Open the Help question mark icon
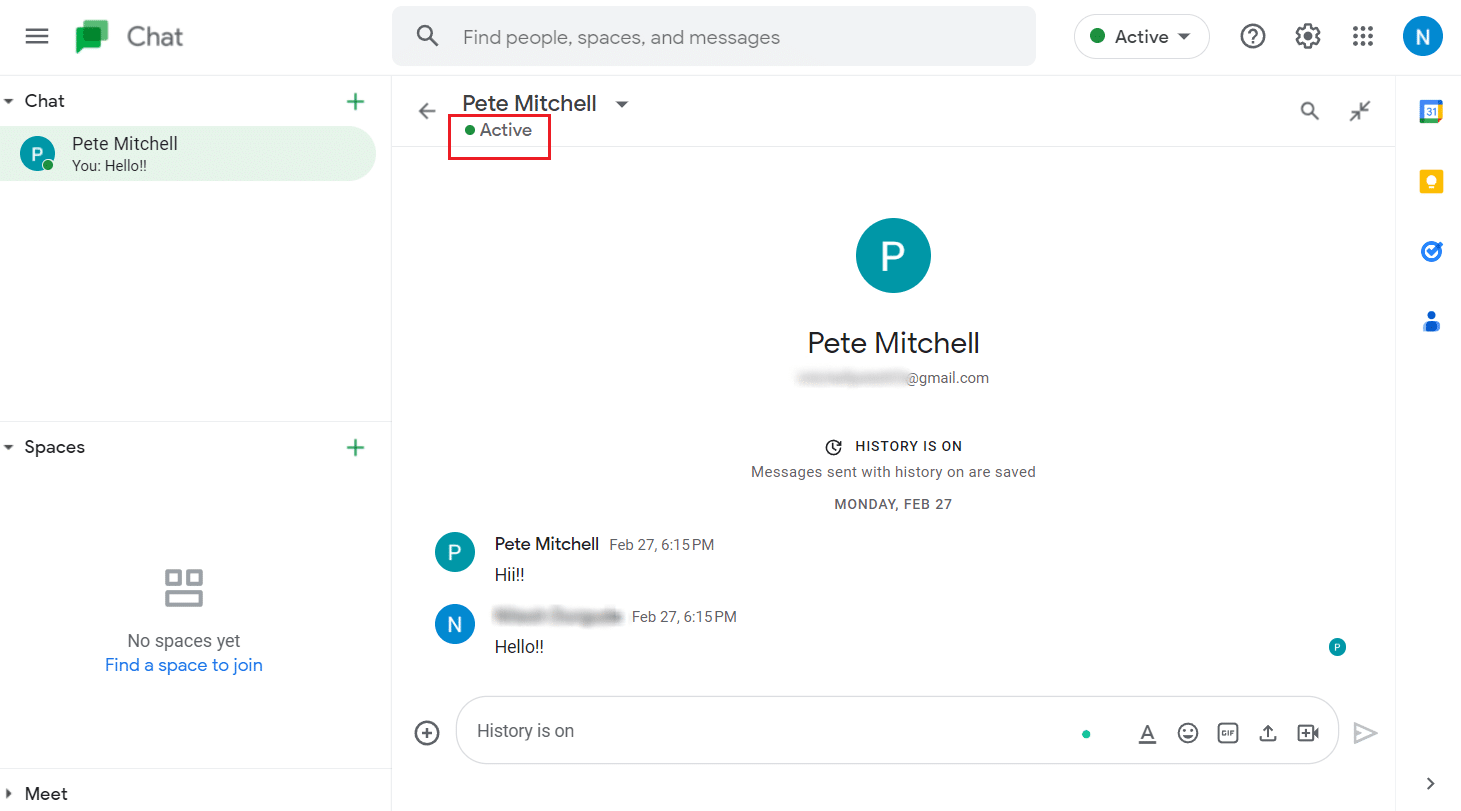Screen dimensions: 1461x811 click(1252, 36)
